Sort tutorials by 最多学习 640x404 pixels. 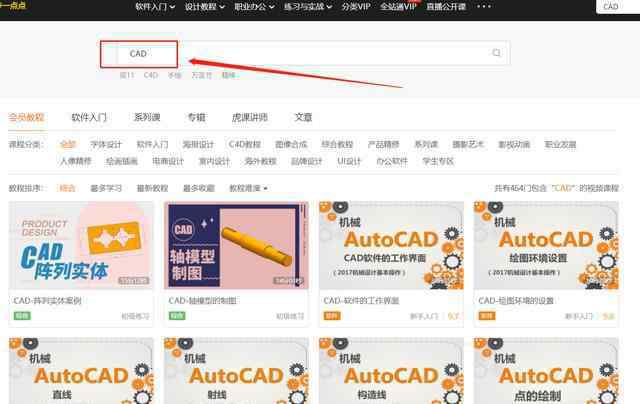(x=106, y=188)
